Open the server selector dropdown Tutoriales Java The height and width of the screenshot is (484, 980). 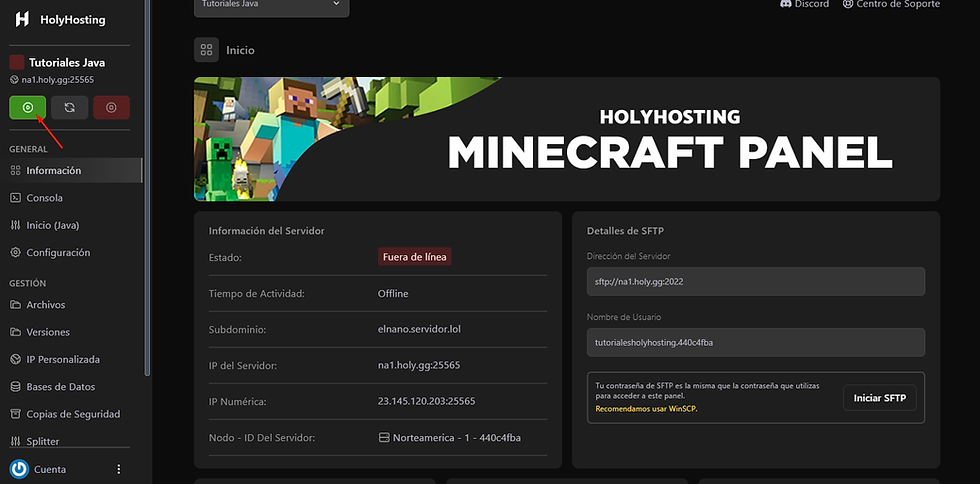(271, 6)
